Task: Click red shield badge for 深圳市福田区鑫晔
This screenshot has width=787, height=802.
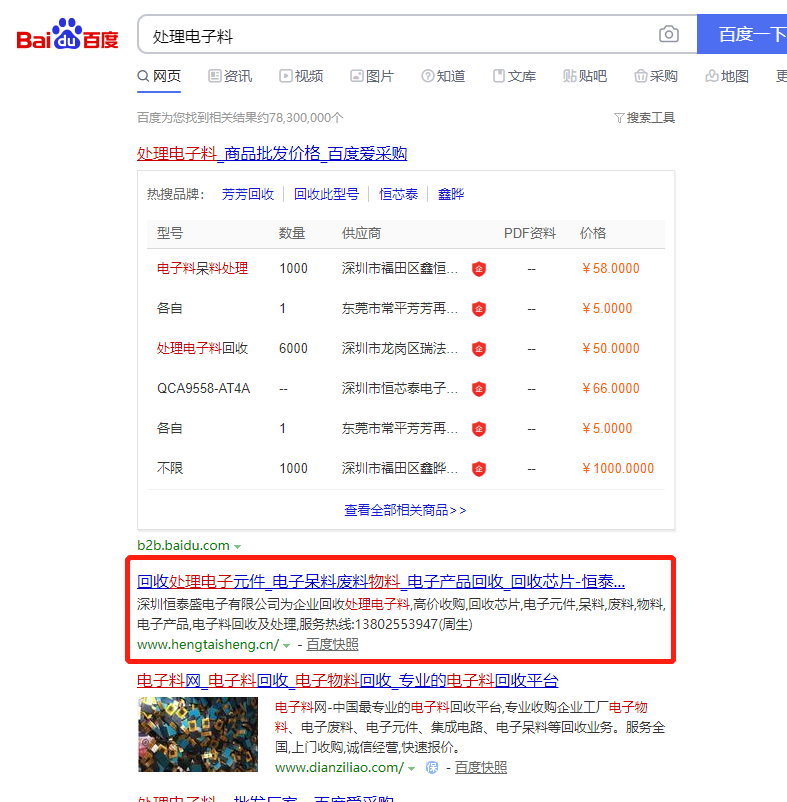Action: [479, 469]
